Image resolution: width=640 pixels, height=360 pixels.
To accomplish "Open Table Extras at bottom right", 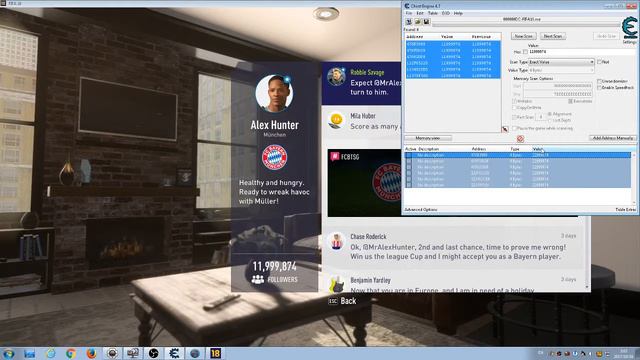I will point(625,209).
